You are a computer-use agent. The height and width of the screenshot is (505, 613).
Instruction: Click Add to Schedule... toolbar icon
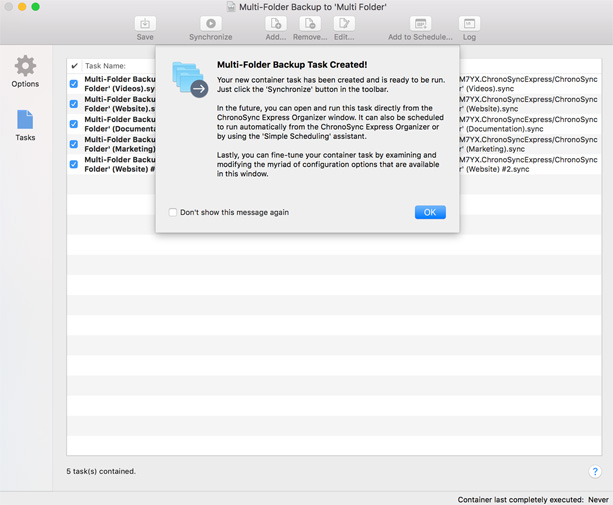[420, 24]
